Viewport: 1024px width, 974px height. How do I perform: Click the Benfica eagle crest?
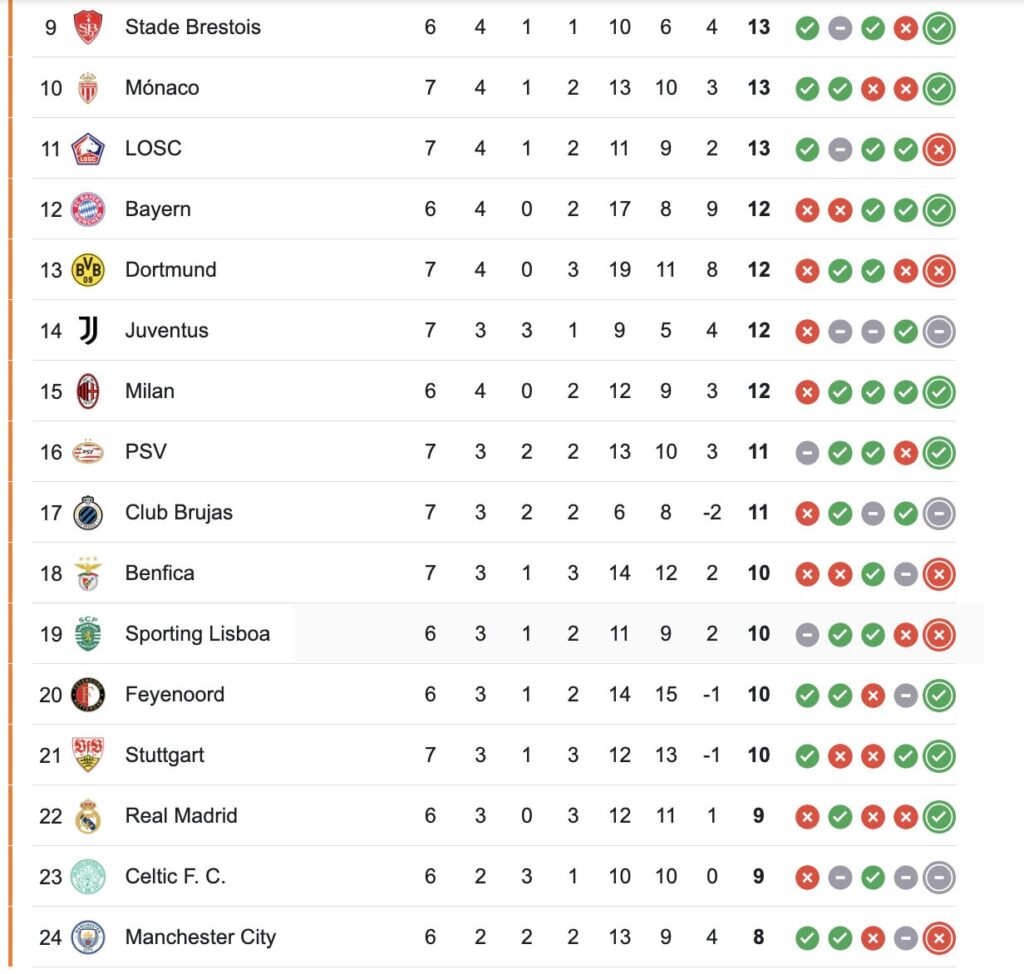[x=88, y=574]
